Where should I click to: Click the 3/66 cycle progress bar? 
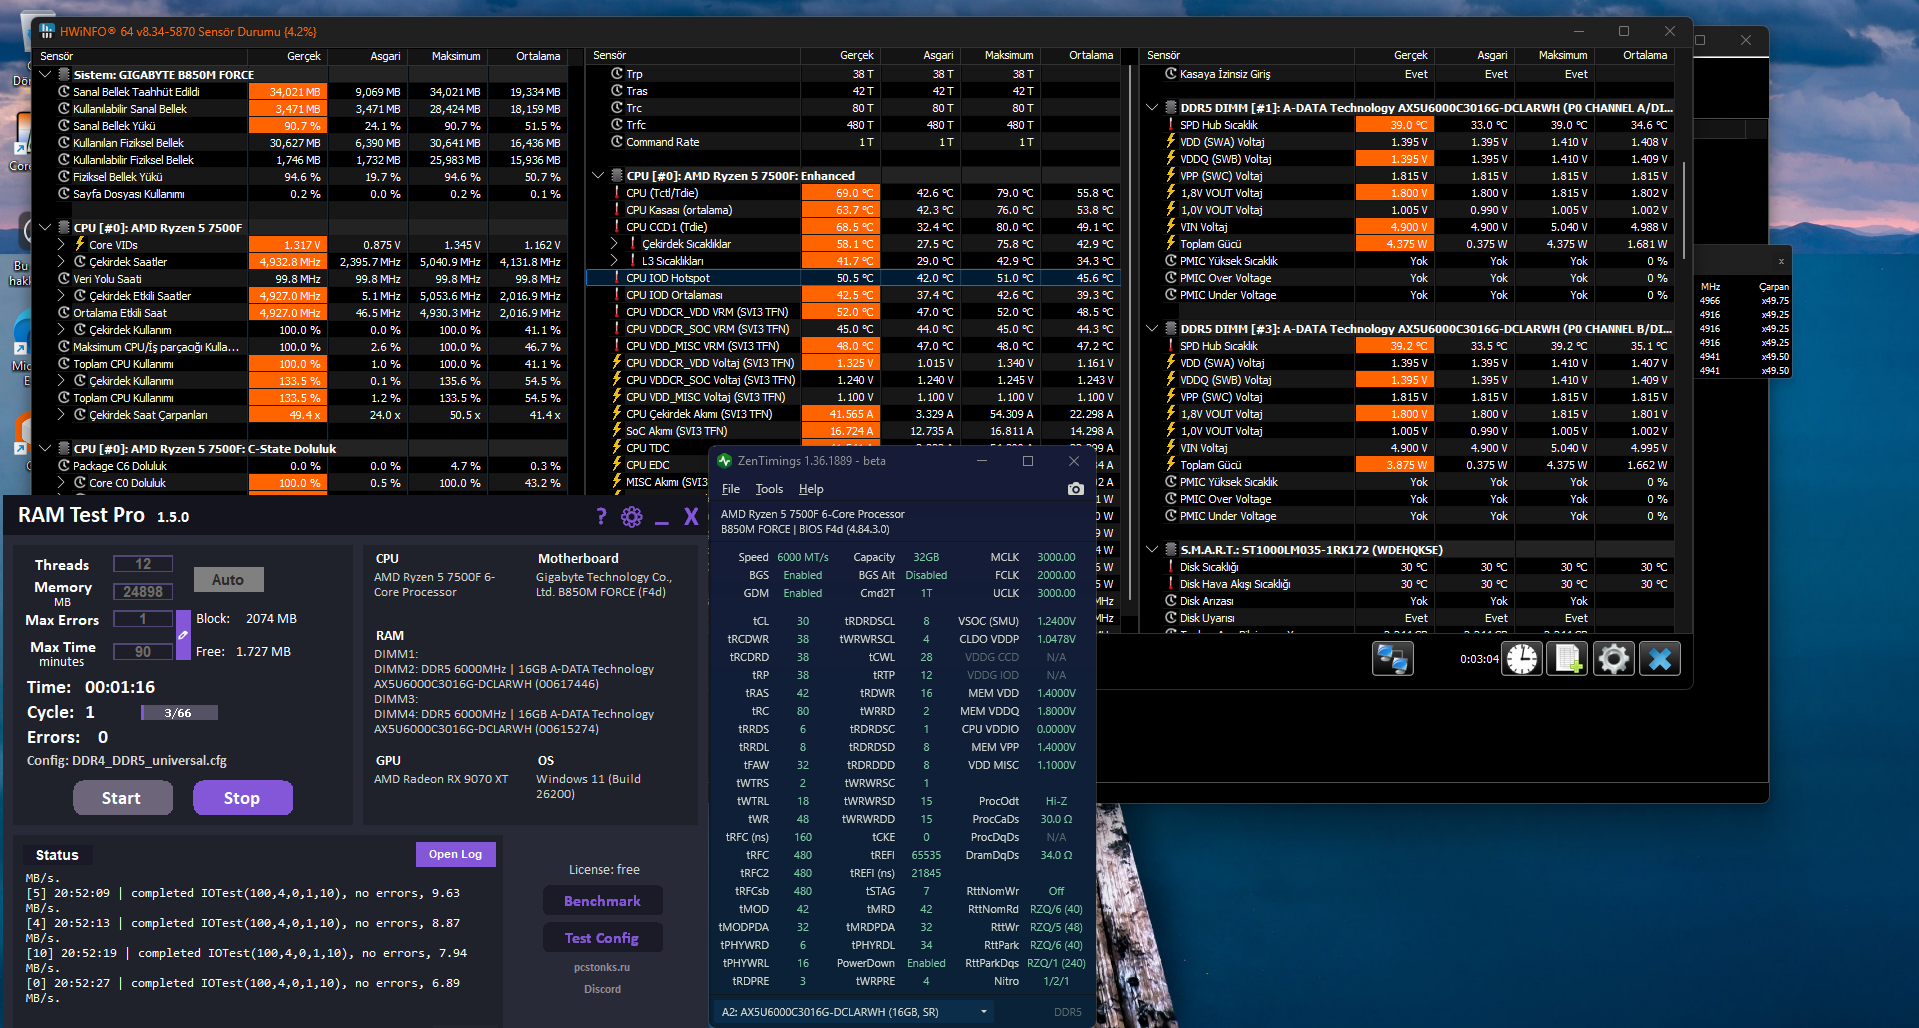[x=179, y=713]
